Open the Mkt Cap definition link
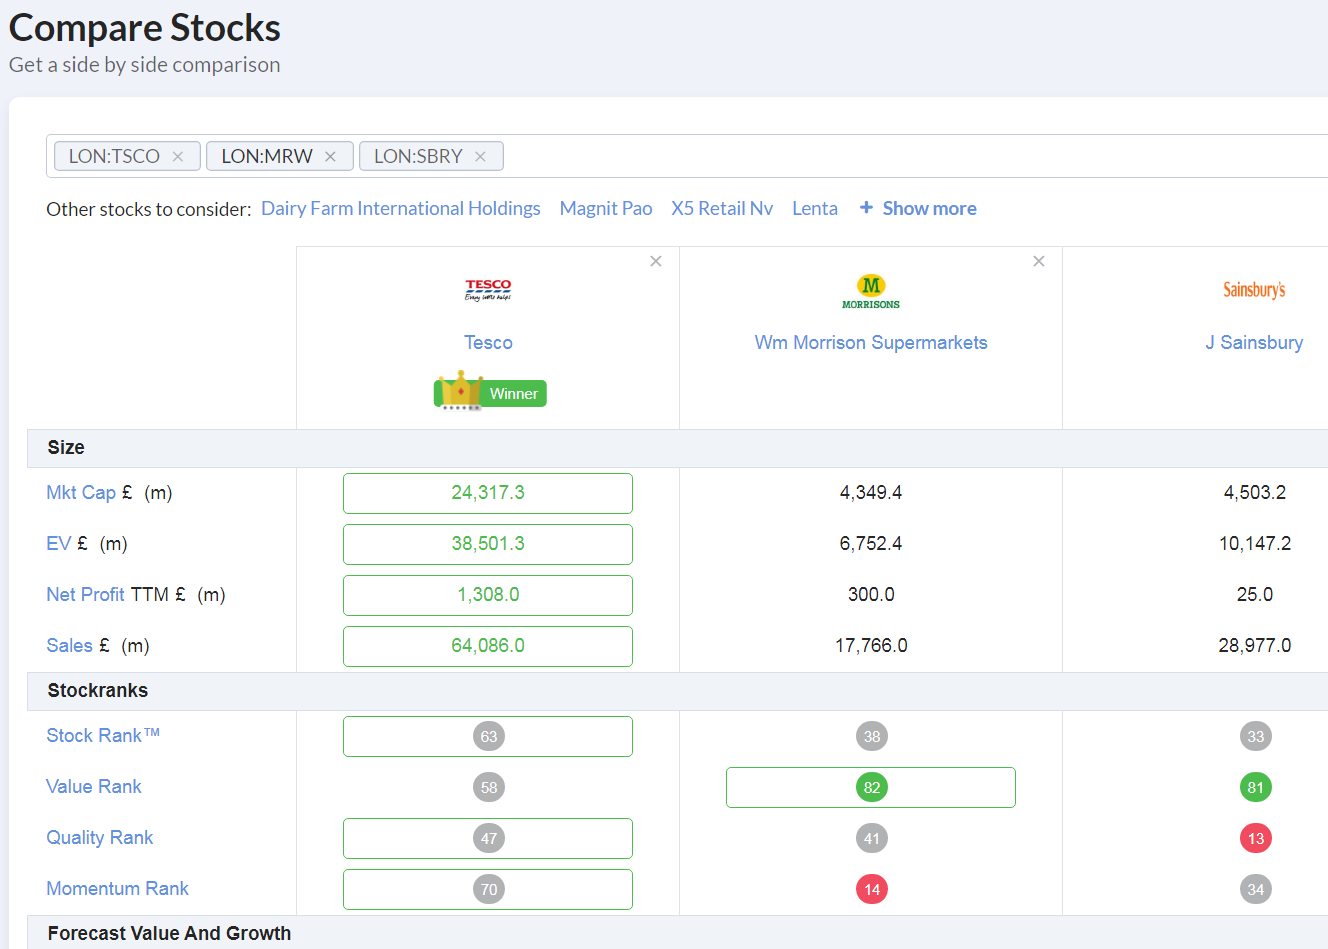The height and width of the screenshot is (949, 1328). pos(81,493)
